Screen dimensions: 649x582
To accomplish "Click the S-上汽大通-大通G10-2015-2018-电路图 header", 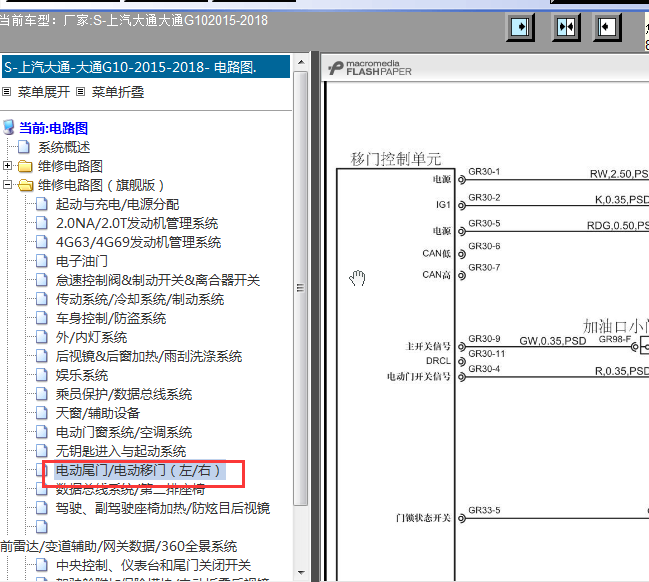I will pyautogui.click(x=146, y=67).
